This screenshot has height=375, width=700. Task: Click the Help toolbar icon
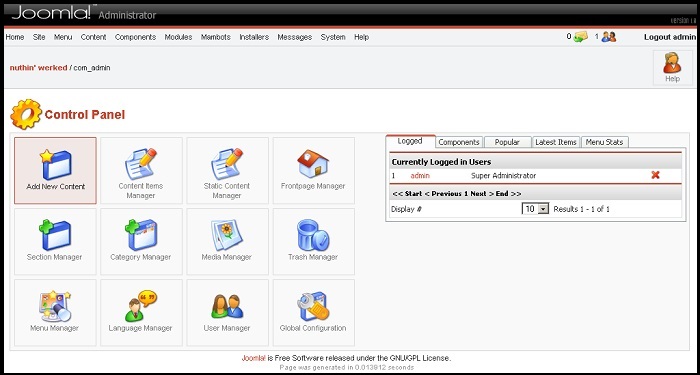672,67
